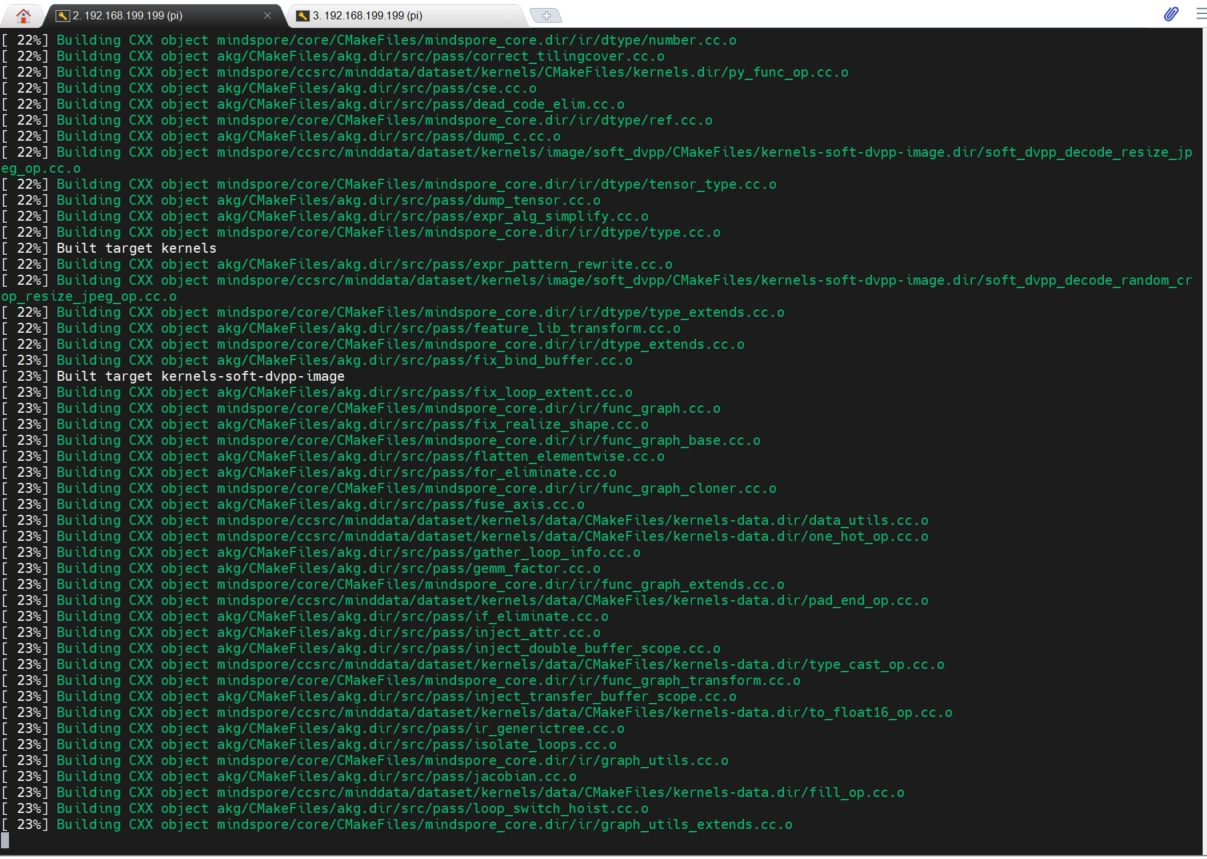Click the line ending in func_graph_cloner.cc.o
The height and width of the screenshot is (859, 1207).
(x=388, y=488)
